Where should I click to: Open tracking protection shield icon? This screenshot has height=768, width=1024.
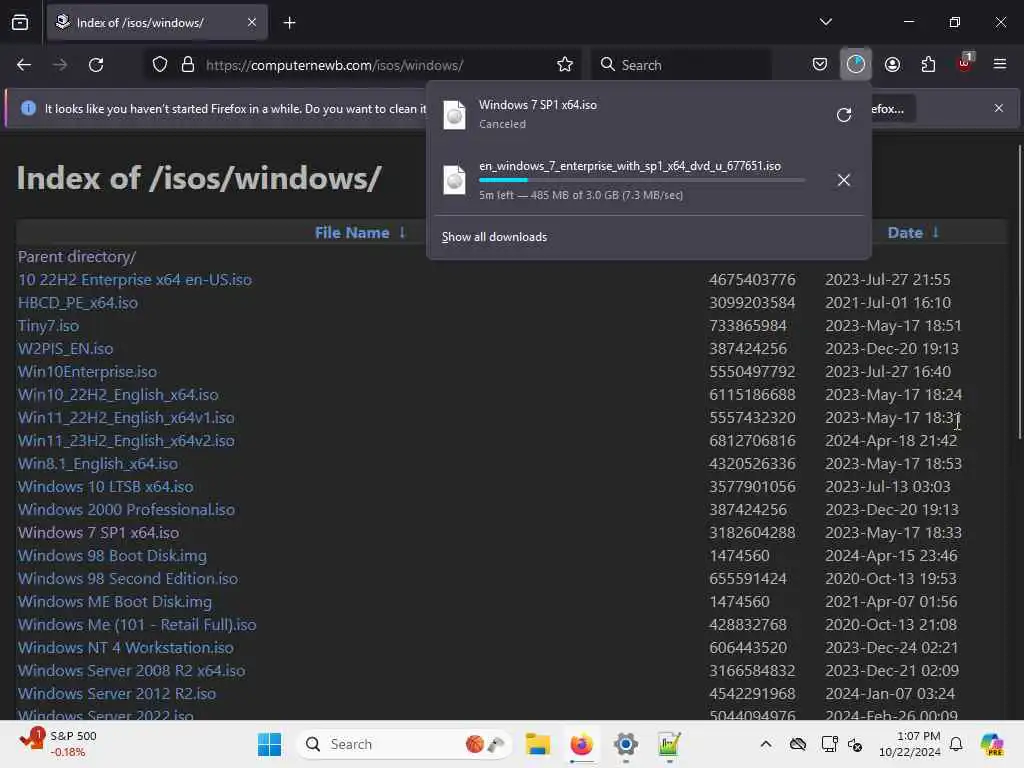160,65
